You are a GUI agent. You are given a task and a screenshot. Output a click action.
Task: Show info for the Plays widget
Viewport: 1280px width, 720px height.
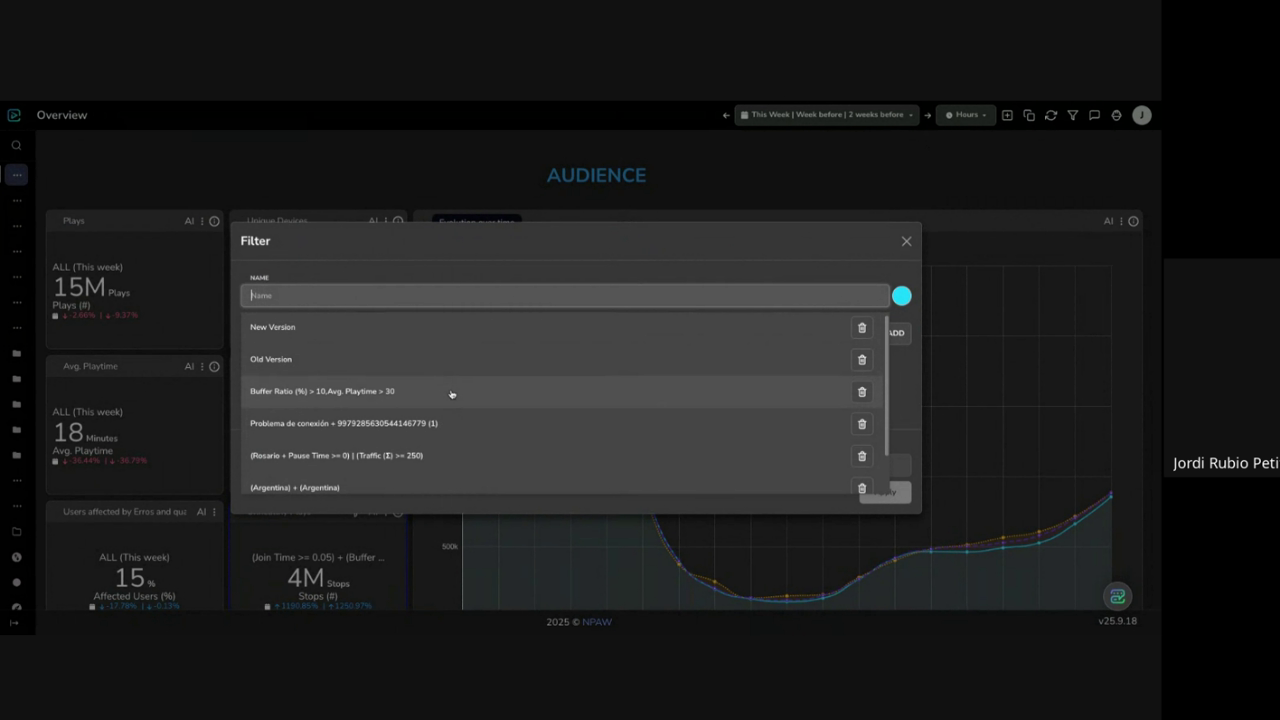pos(214,221)
